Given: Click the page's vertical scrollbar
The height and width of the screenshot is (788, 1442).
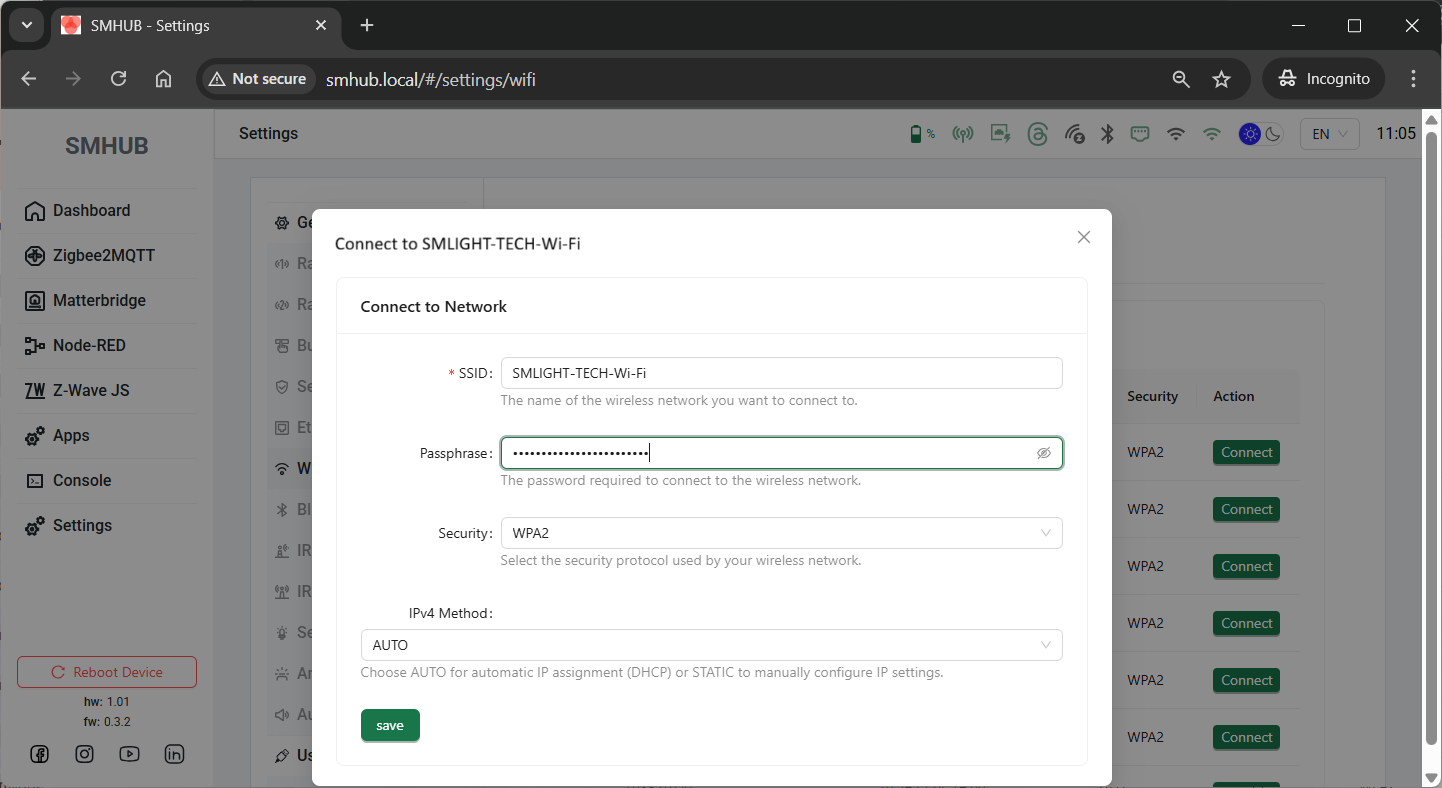Looking at the screenshot, I should click(1431, 440).
